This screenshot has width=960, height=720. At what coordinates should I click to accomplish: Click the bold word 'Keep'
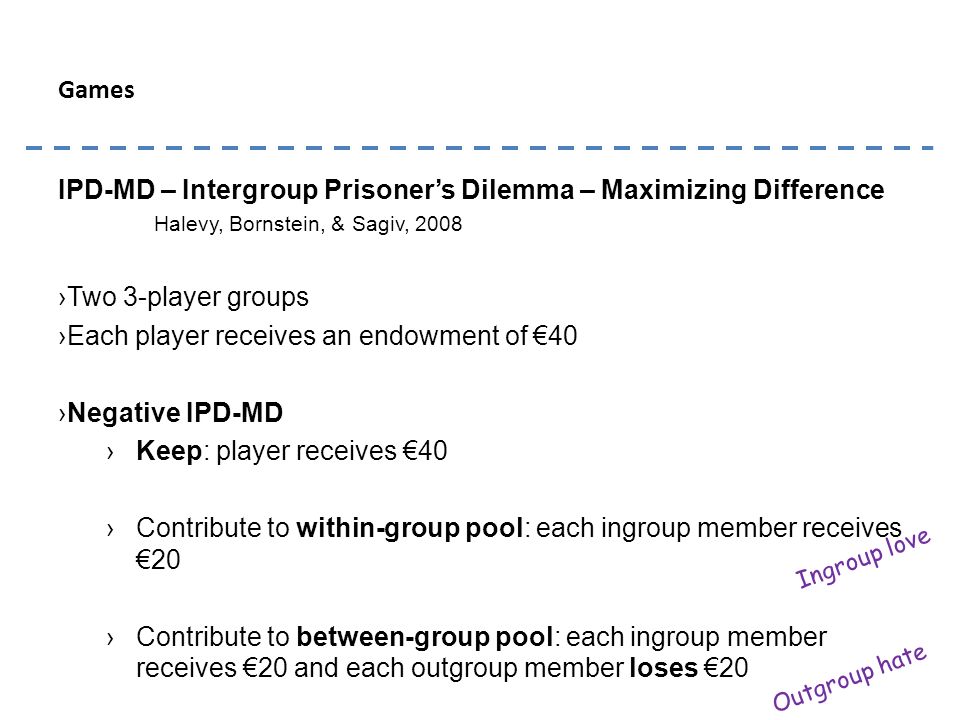[x=169, y=451]
